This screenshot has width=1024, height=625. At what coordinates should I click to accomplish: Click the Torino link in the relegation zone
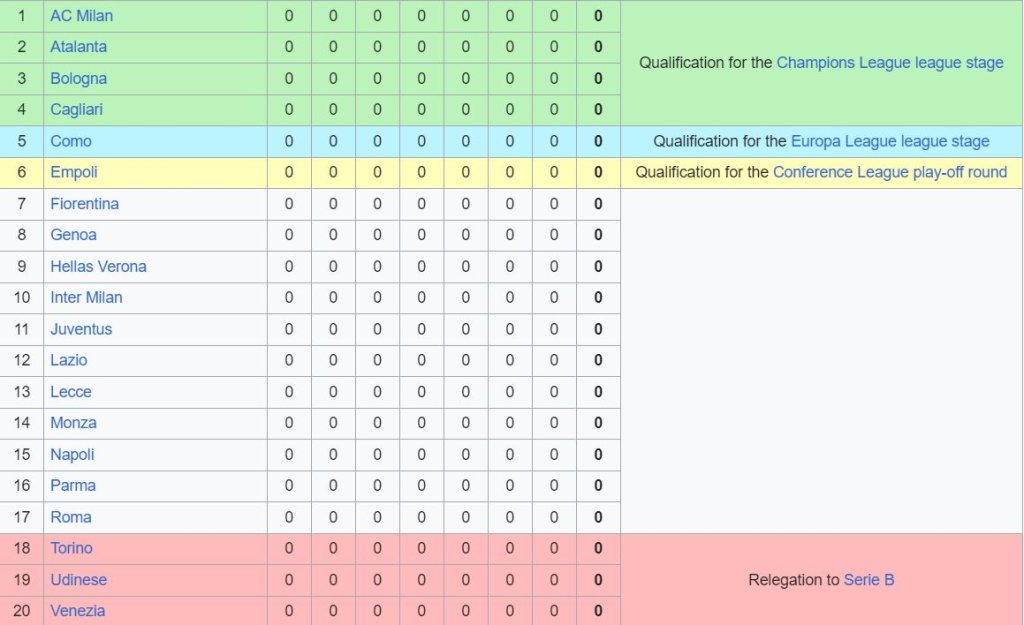pyautogui.click(x=71, y=548)
